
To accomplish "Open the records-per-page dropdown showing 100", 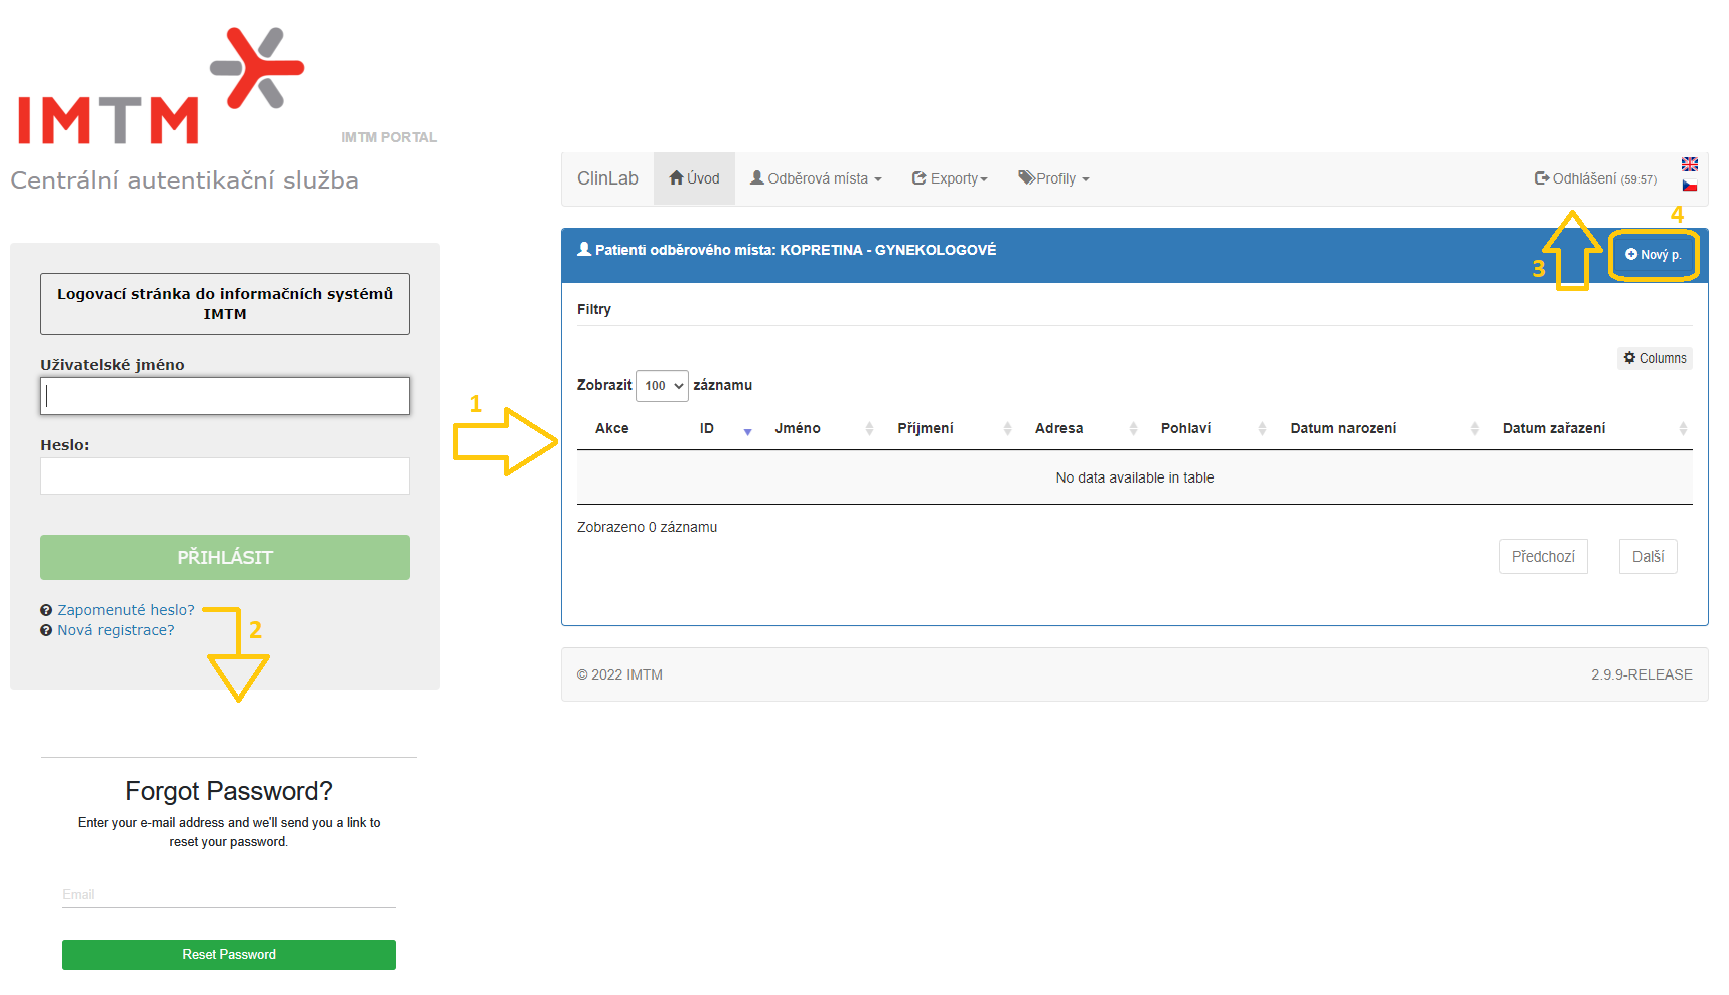I will click(x=662, y=386).
